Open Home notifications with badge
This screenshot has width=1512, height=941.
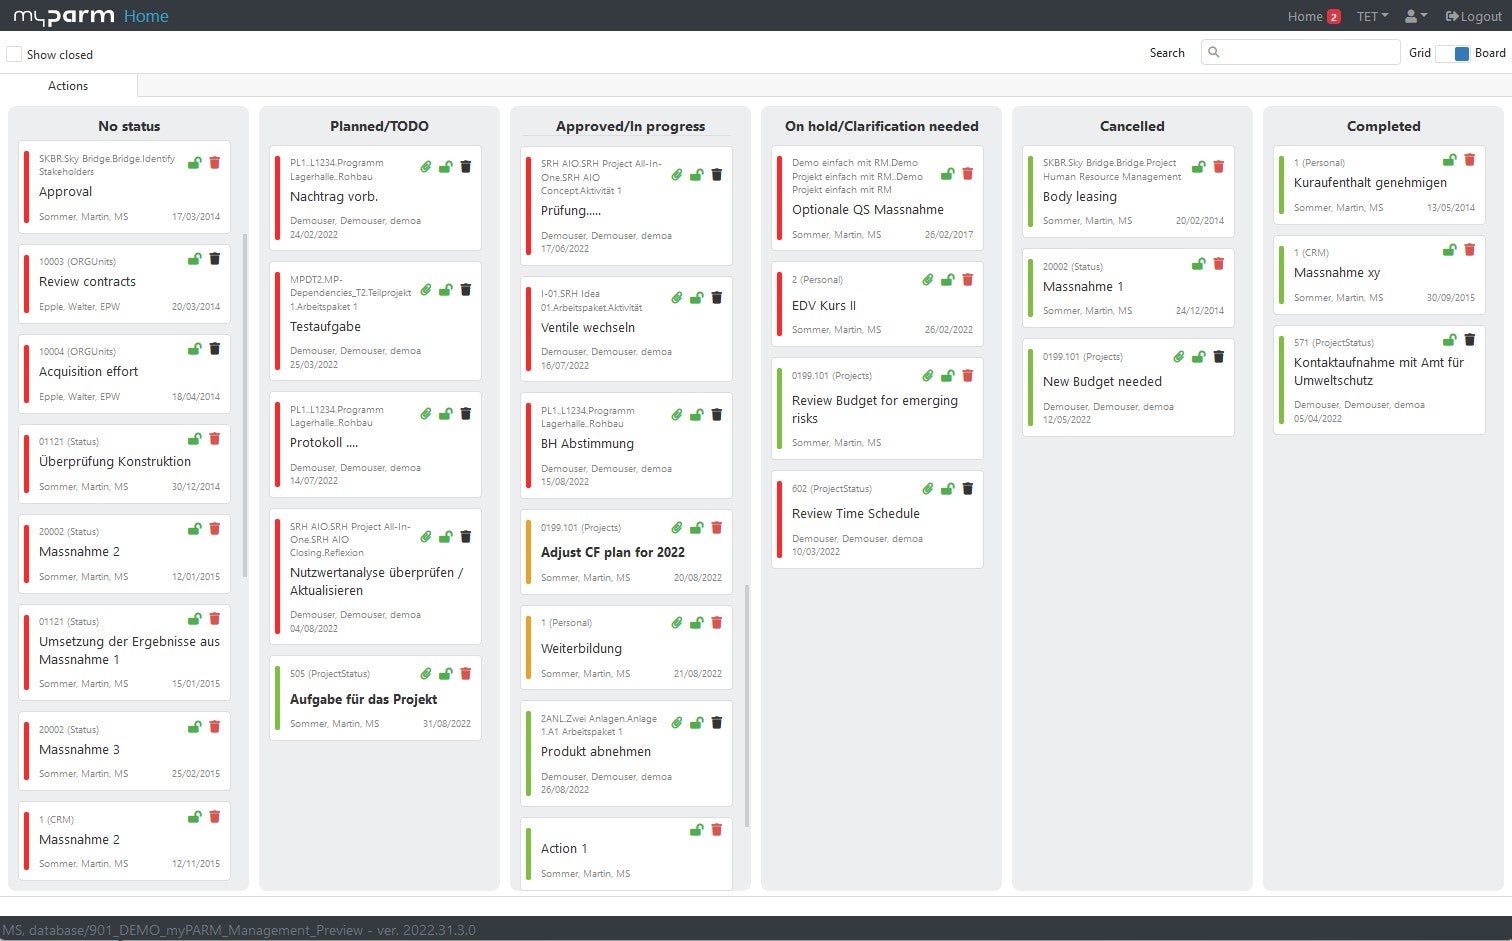1313,16
